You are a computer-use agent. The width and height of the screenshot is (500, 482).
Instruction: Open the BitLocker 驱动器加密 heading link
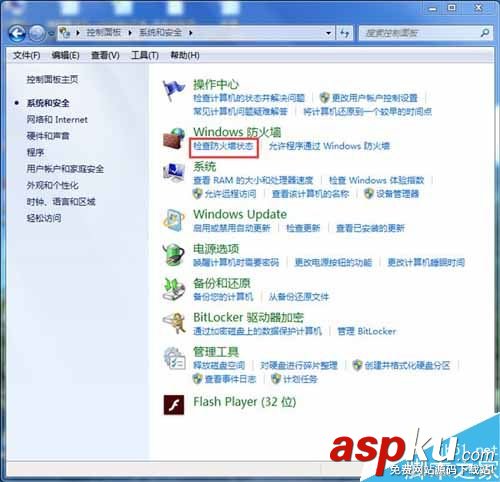tap(248, 317)
